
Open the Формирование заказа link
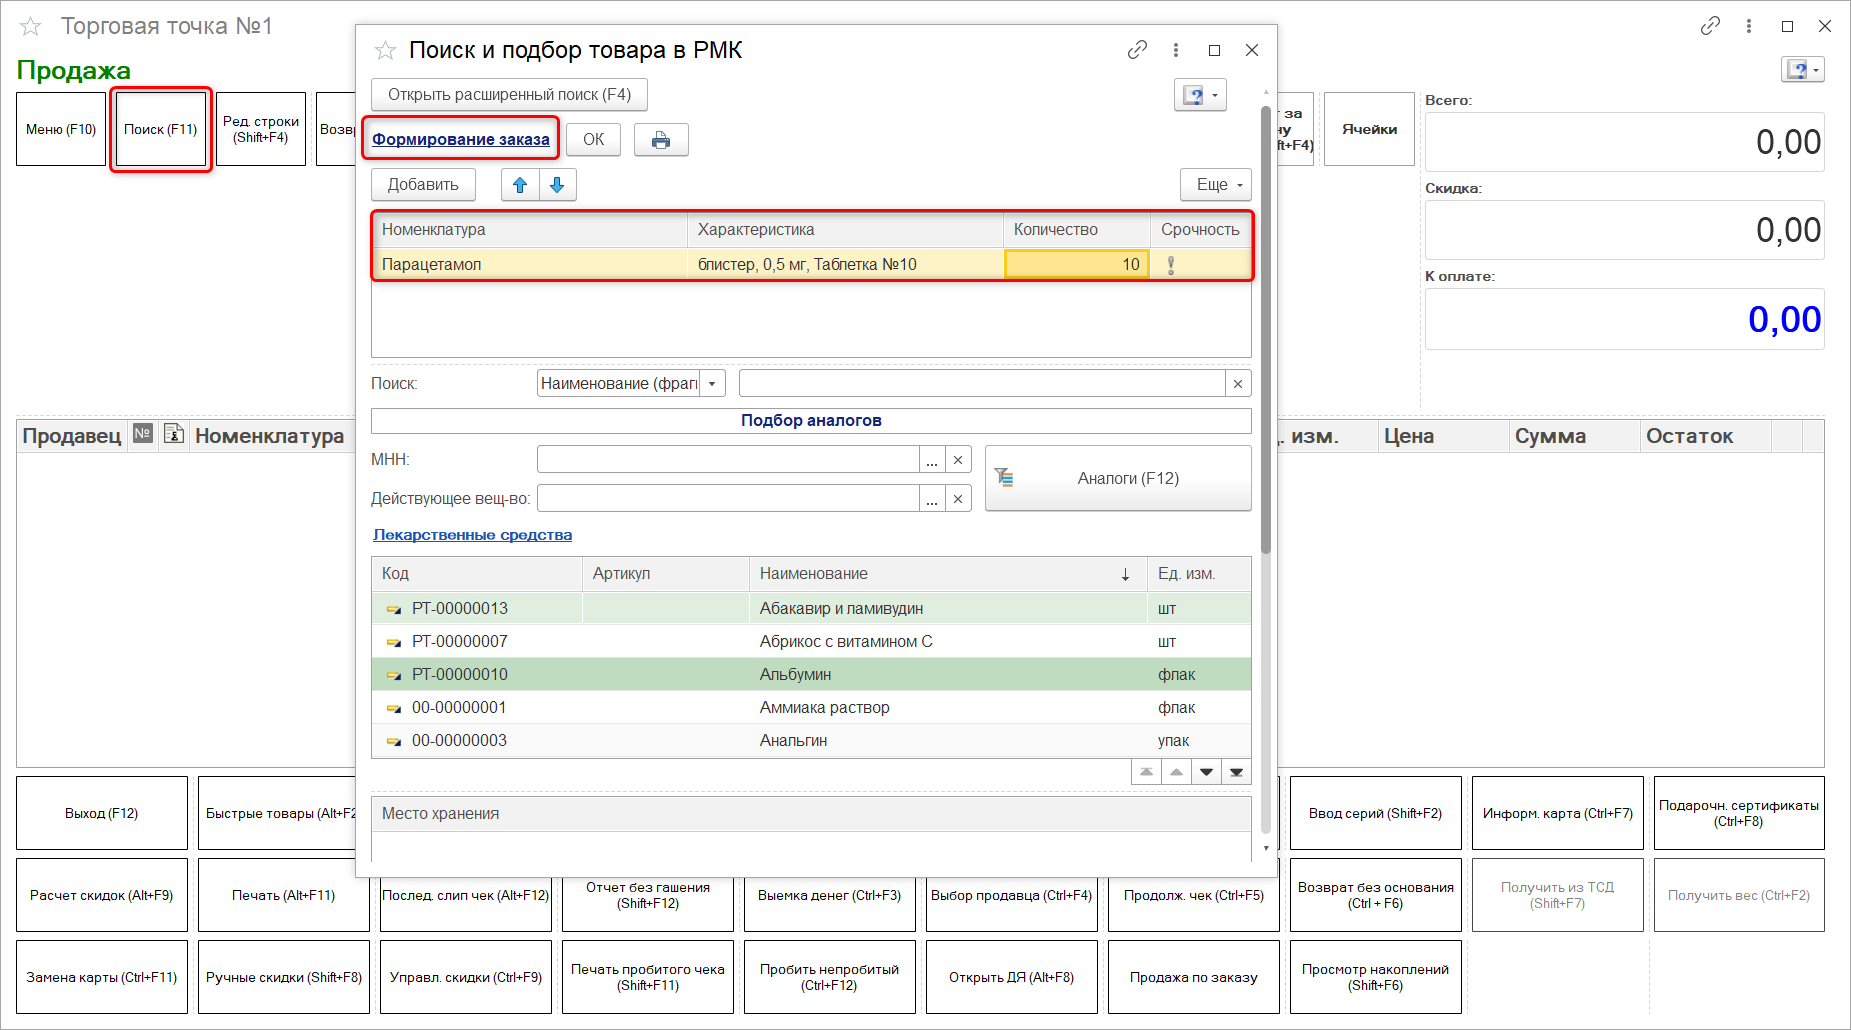click(460, 139)
